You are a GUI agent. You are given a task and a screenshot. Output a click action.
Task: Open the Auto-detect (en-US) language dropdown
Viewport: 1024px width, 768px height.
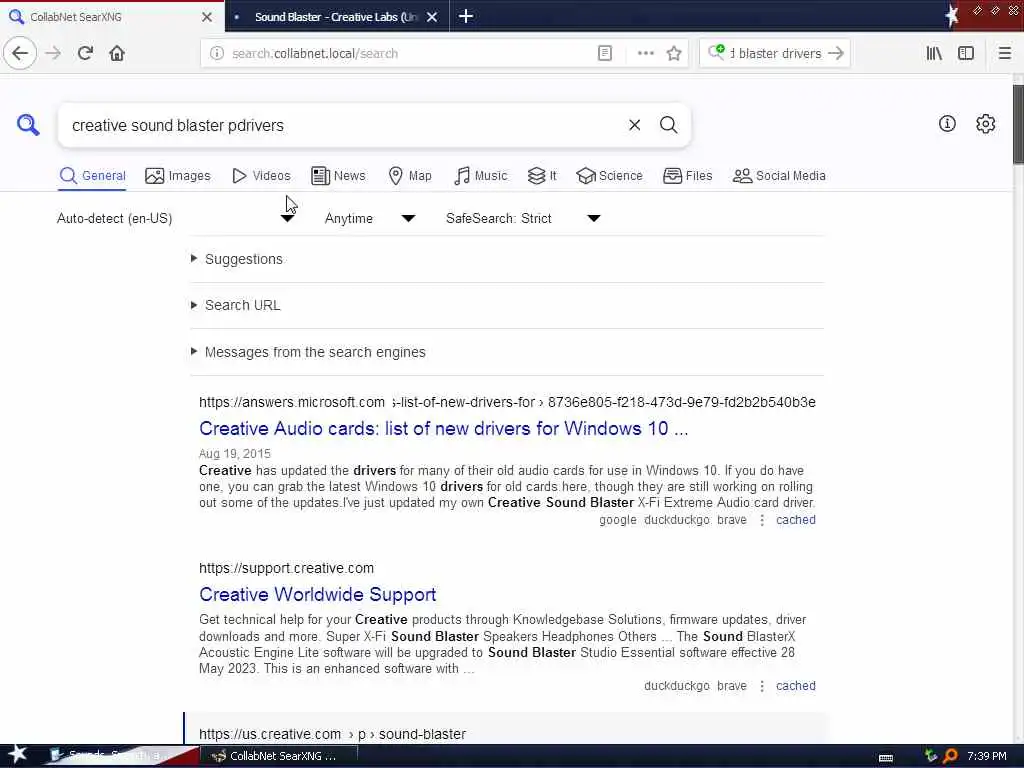(x=176, y=219)
